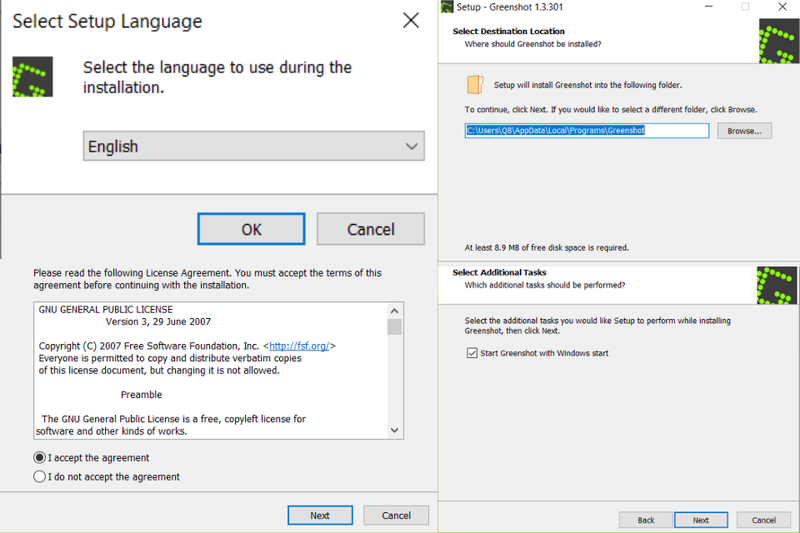Click Greenshot logo on Destination Location page
800x533 pixels.
pyautogui.click(x=779, y=41)
